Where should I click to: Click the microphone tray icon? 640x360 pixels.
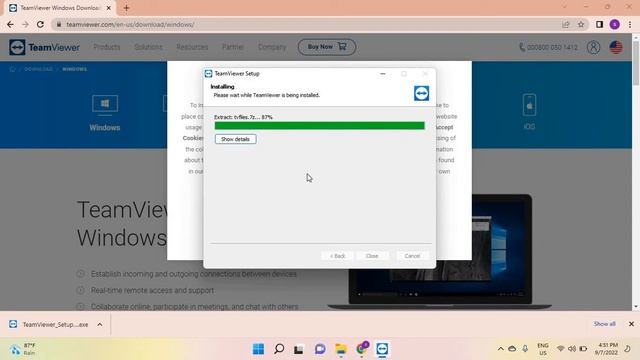tap(525, 349)
